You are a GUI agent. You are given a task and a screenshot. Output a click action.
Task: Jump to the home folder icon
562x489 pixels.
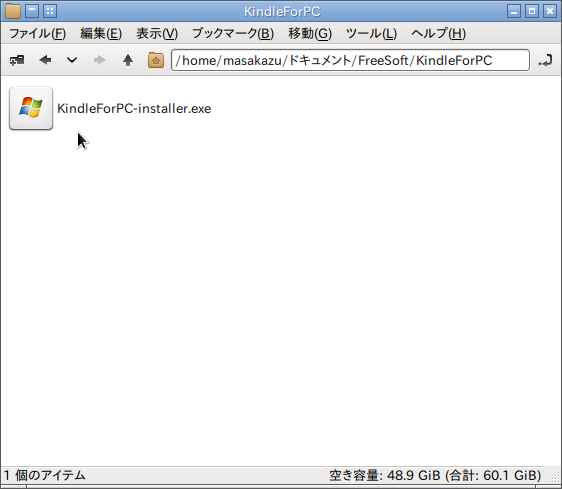point(156,60)
